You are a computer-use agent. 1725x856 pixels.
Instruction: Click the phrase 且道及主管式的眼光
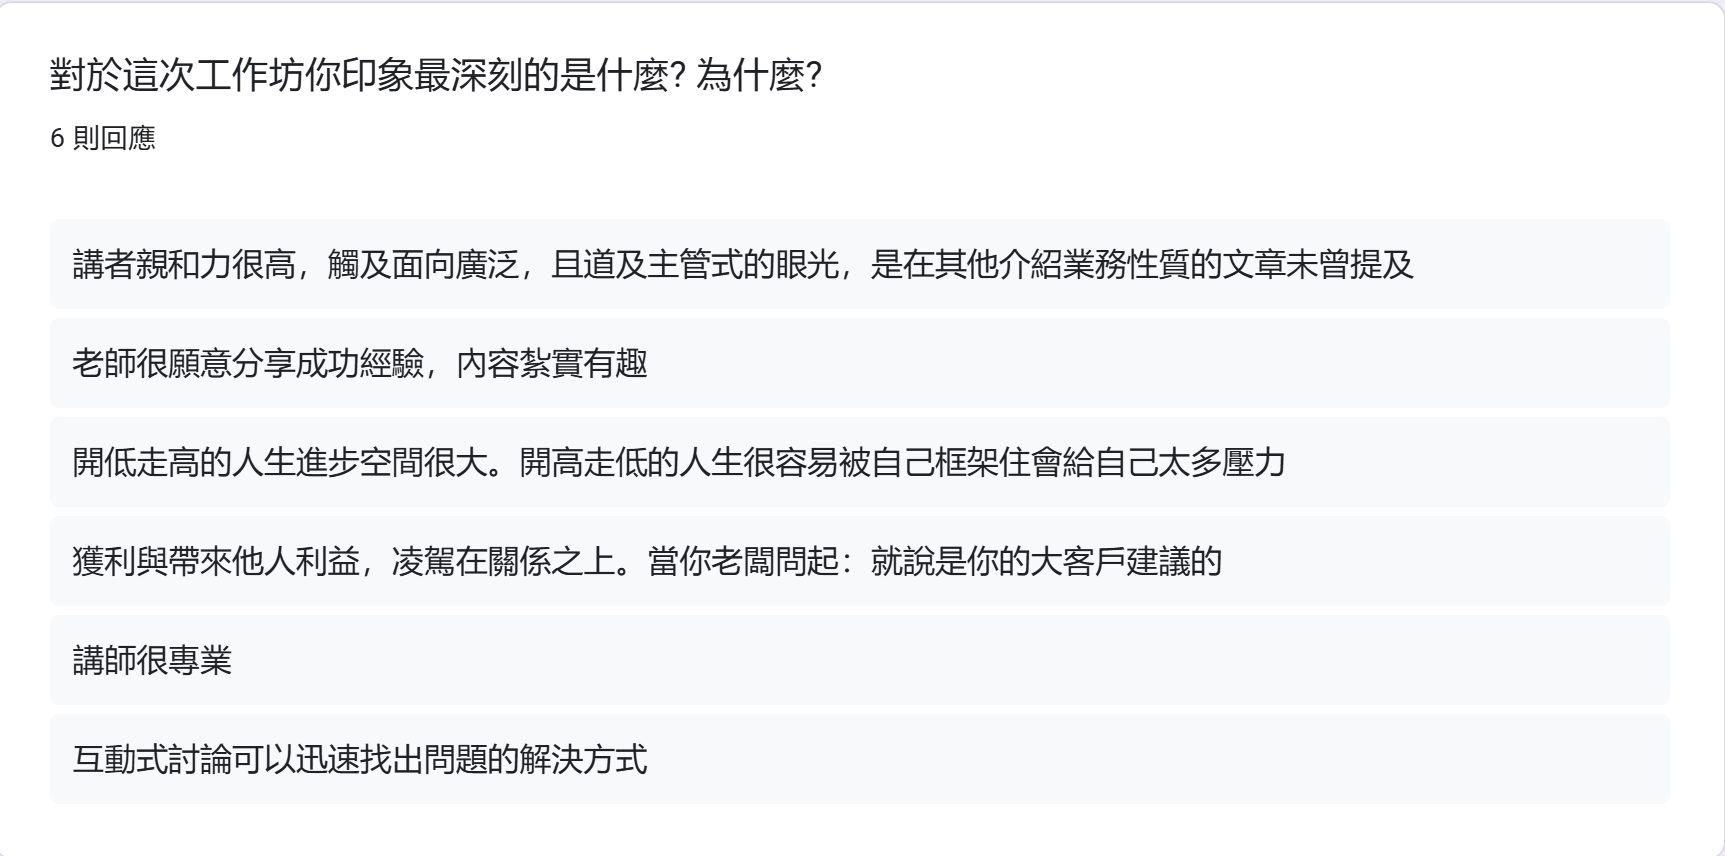(695, 264)
